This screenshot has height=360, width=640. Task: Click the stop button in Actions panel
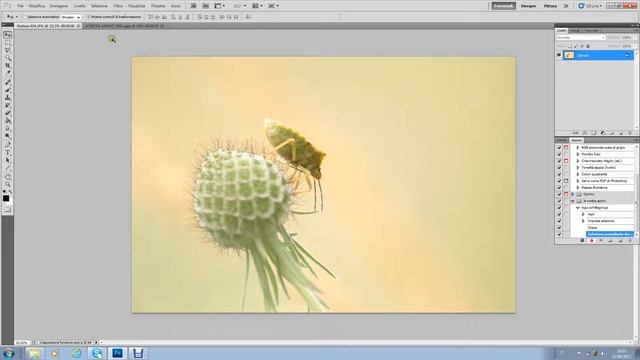coord(582,241)
